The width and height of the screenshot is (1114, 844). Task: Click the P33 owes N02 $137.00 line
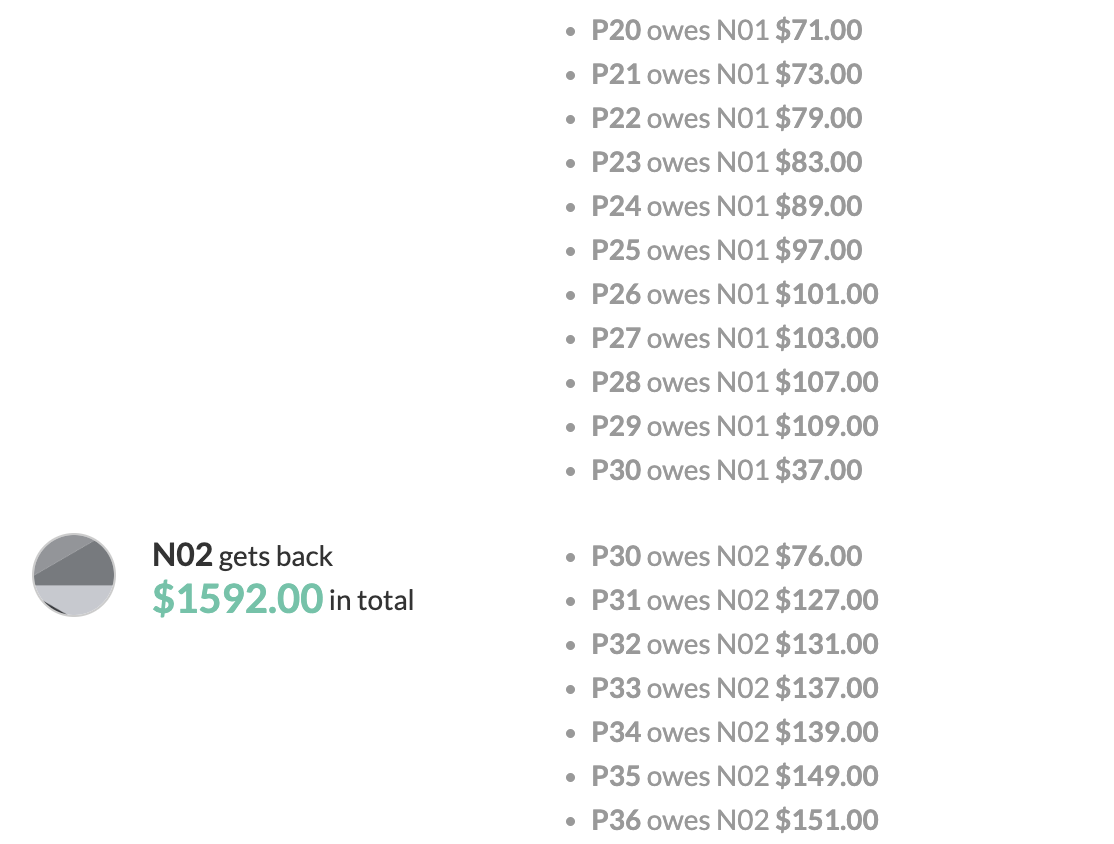[734, 688]
